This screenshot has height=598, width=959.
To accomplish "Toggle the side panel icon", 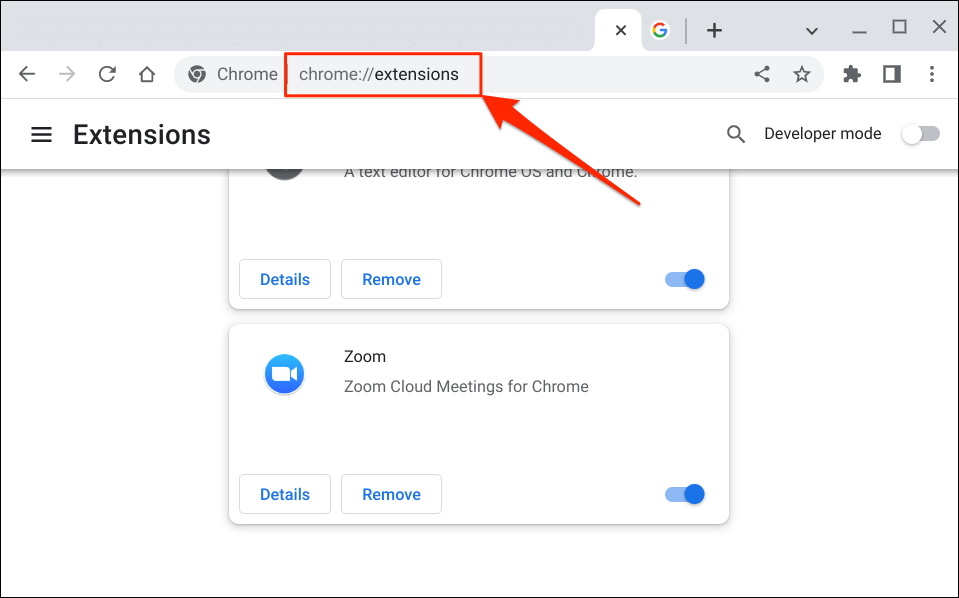I will [892, 74].
